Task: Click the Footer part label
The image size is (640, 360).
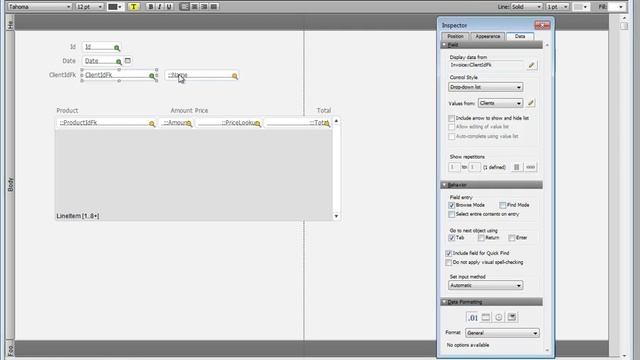Action: click(x=10, y=350)
